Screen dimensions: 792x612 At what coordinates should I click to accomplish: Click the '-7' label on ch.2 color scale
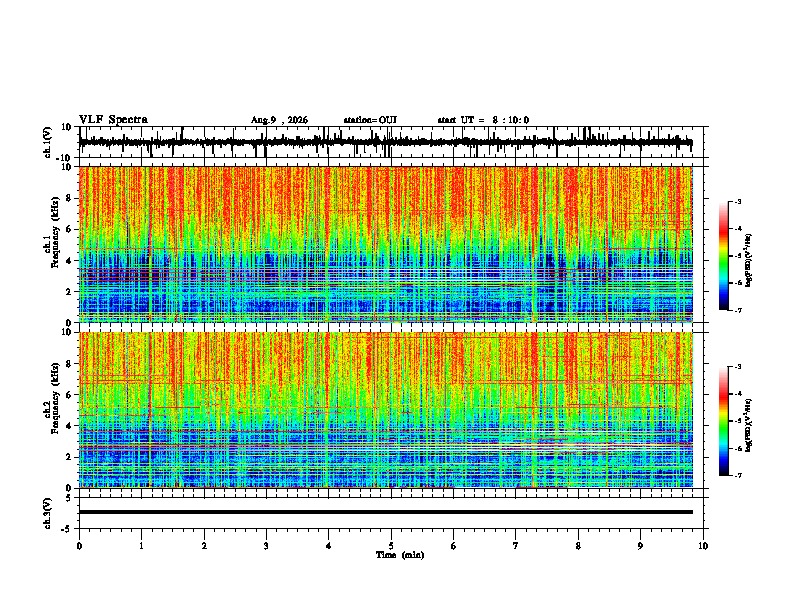coord(737,476)
